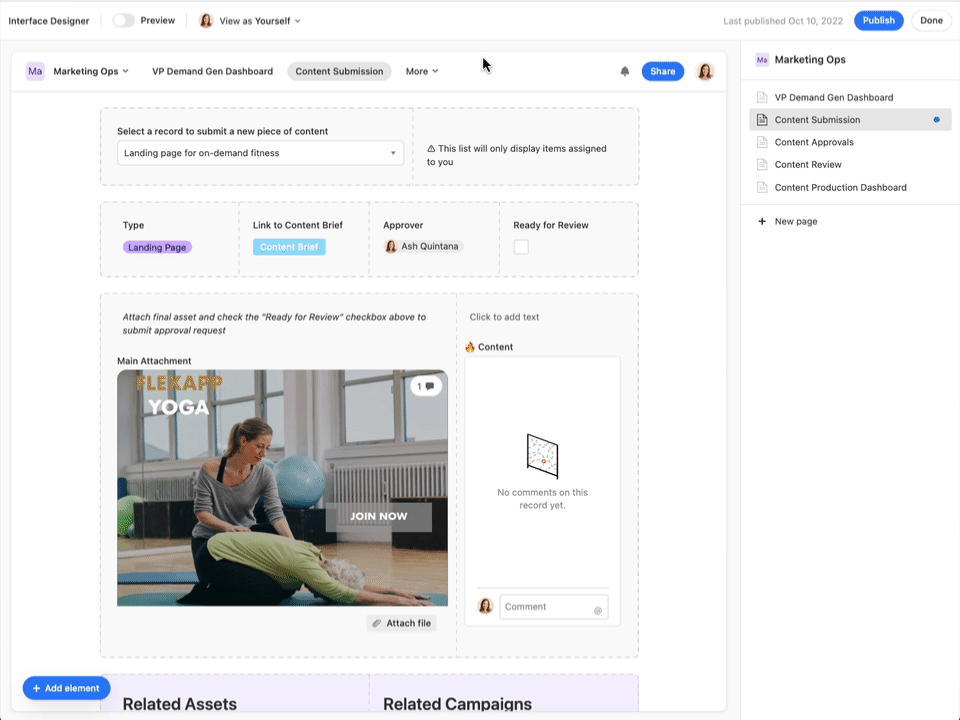960x720 pixels.
Task: Click Ash Quintana's approver avatar
Action: click(391, 246)
